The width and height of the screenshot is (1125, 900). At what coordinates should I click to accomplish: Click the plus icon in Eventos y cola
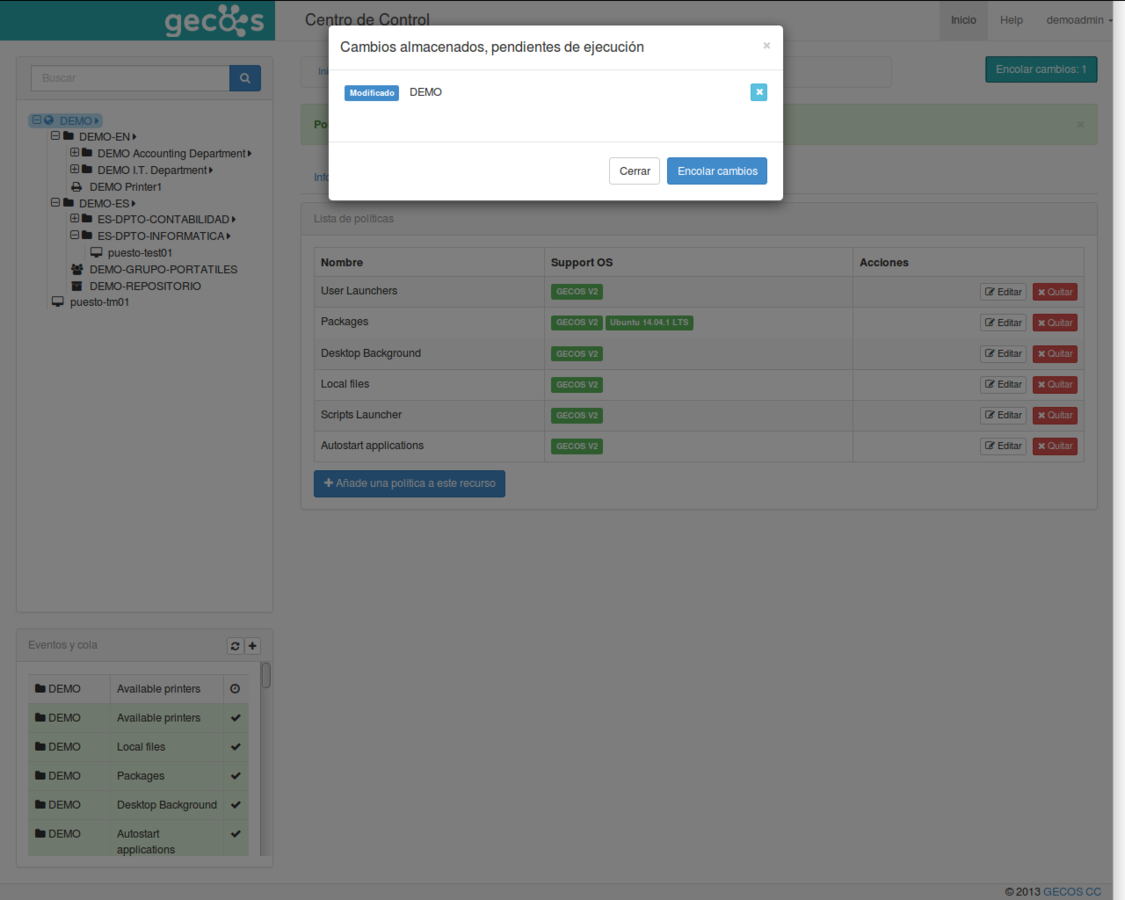252,645
